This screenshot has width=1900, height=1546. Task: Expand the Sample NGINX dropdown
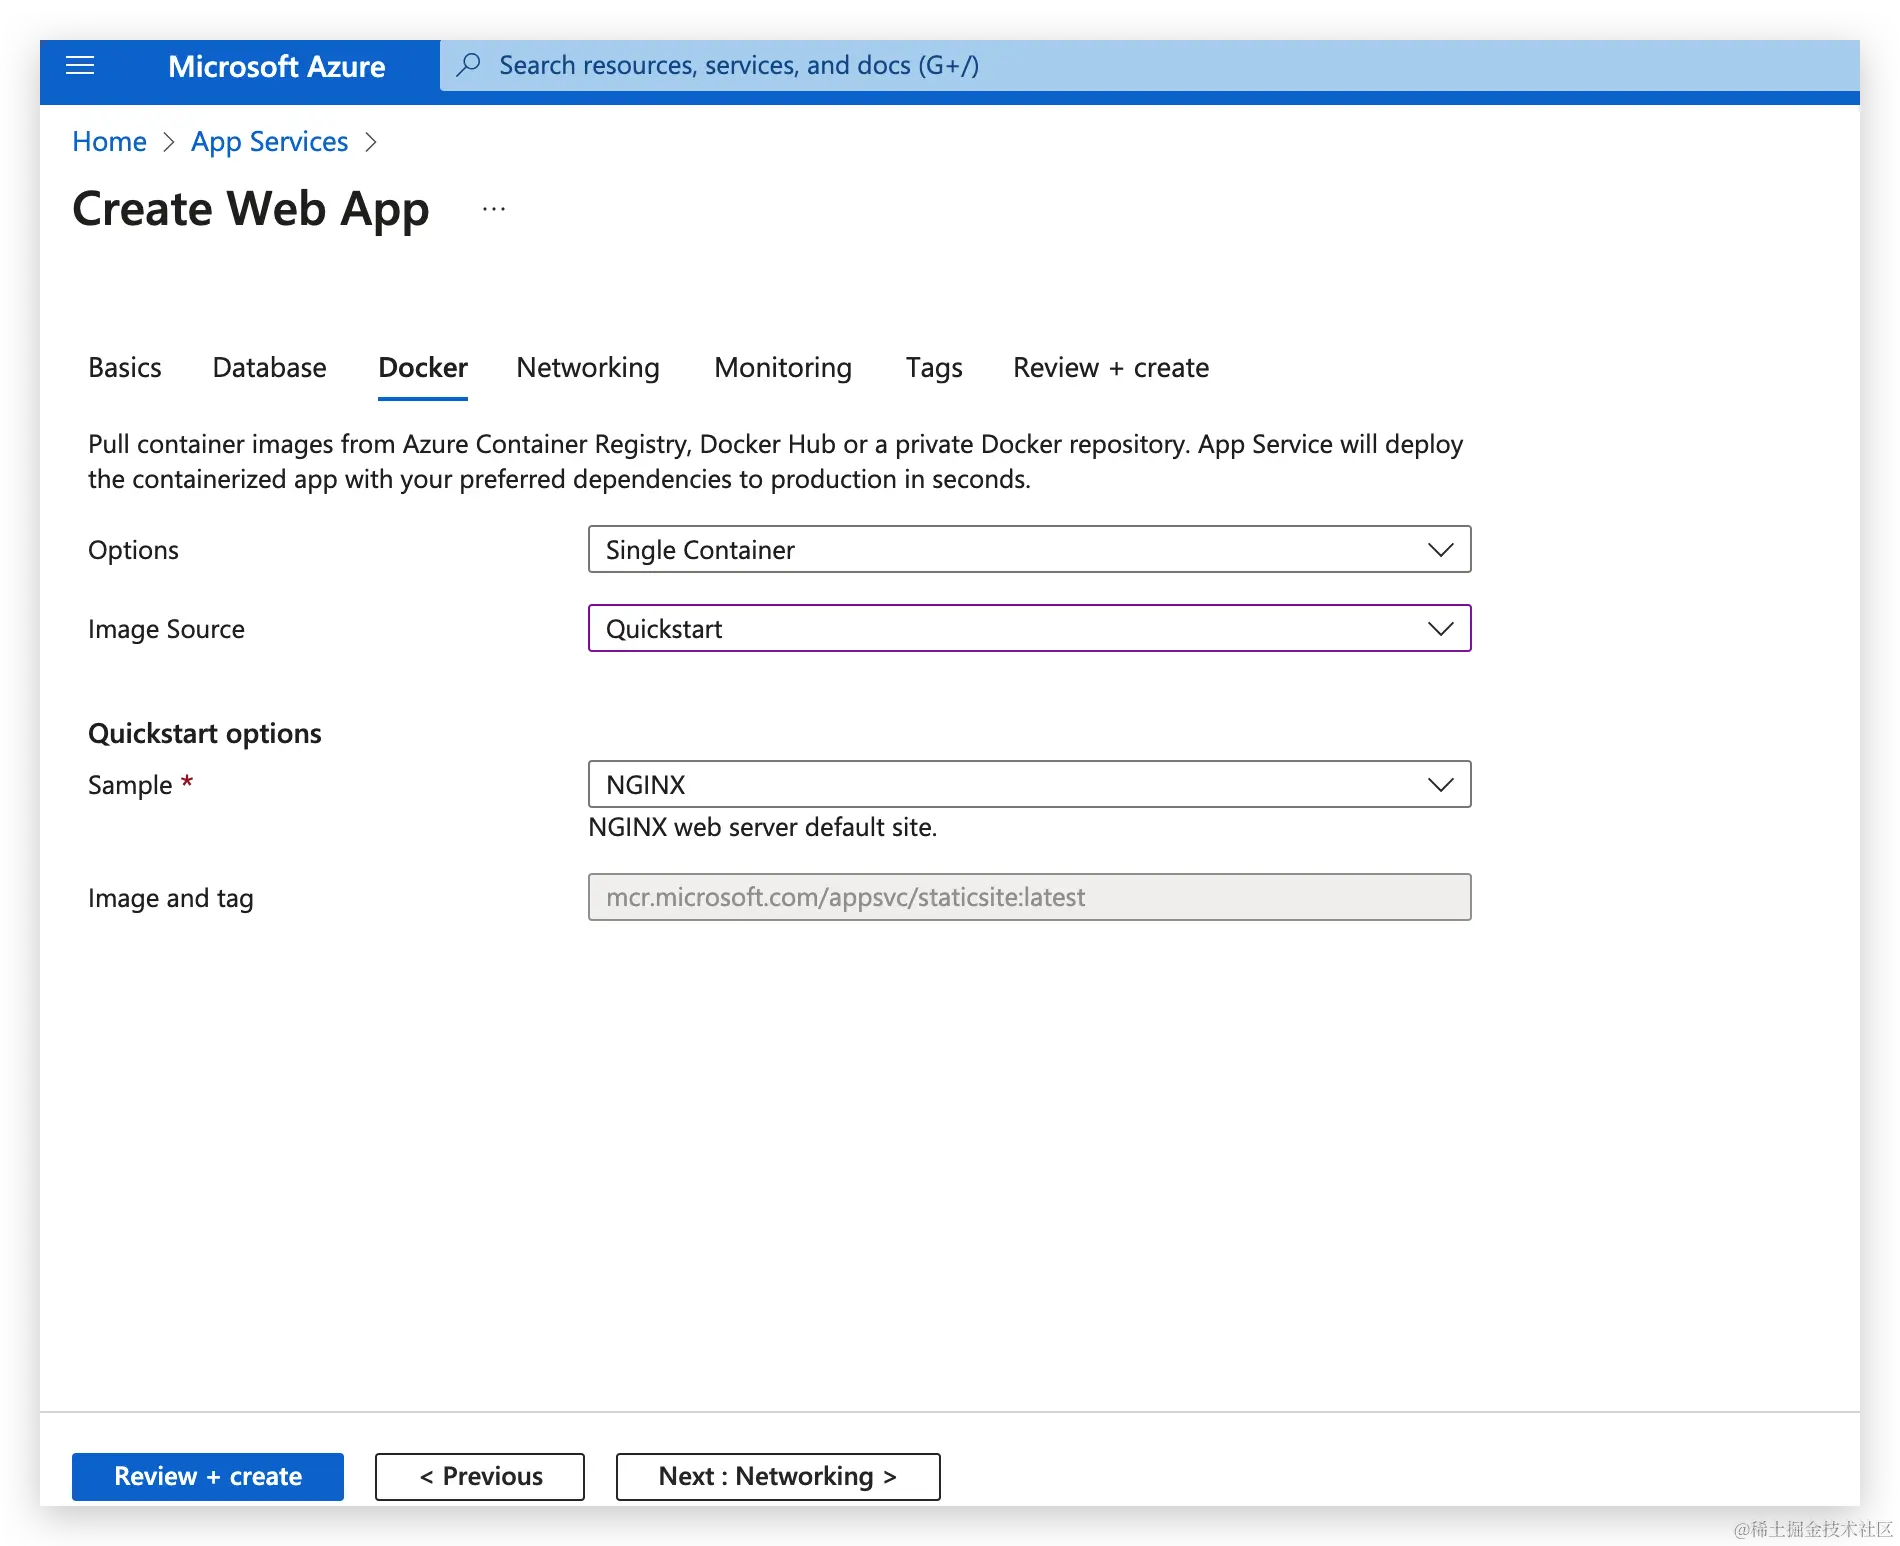point(1029,784)
